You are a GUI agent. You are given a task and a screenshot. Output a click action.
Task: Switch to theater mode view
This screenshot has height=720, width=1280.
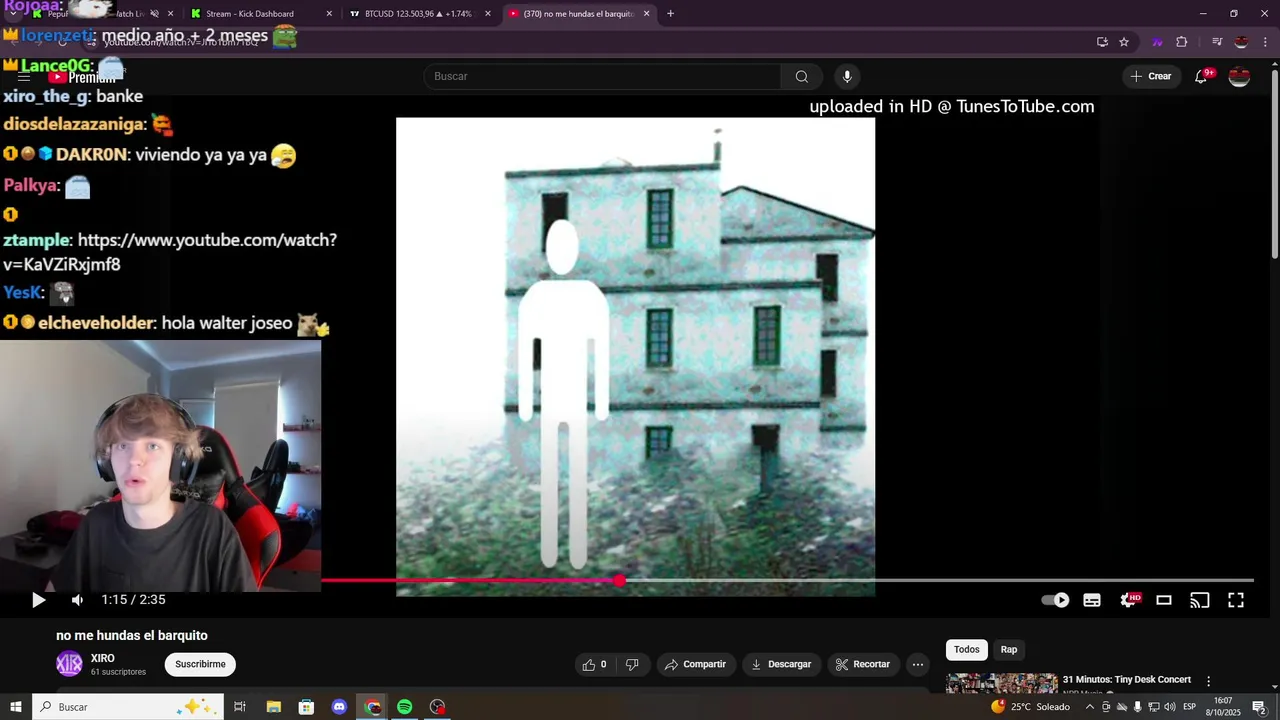(1164, 600)
